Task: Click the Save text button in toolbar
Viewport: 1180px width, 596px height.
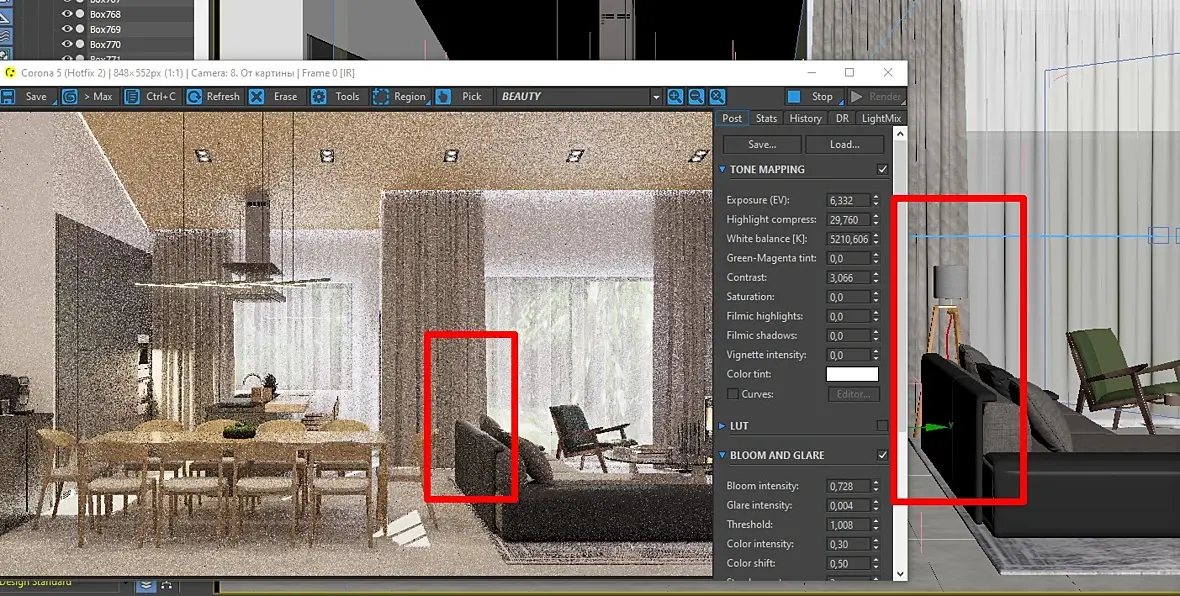Action: (36, 96)
